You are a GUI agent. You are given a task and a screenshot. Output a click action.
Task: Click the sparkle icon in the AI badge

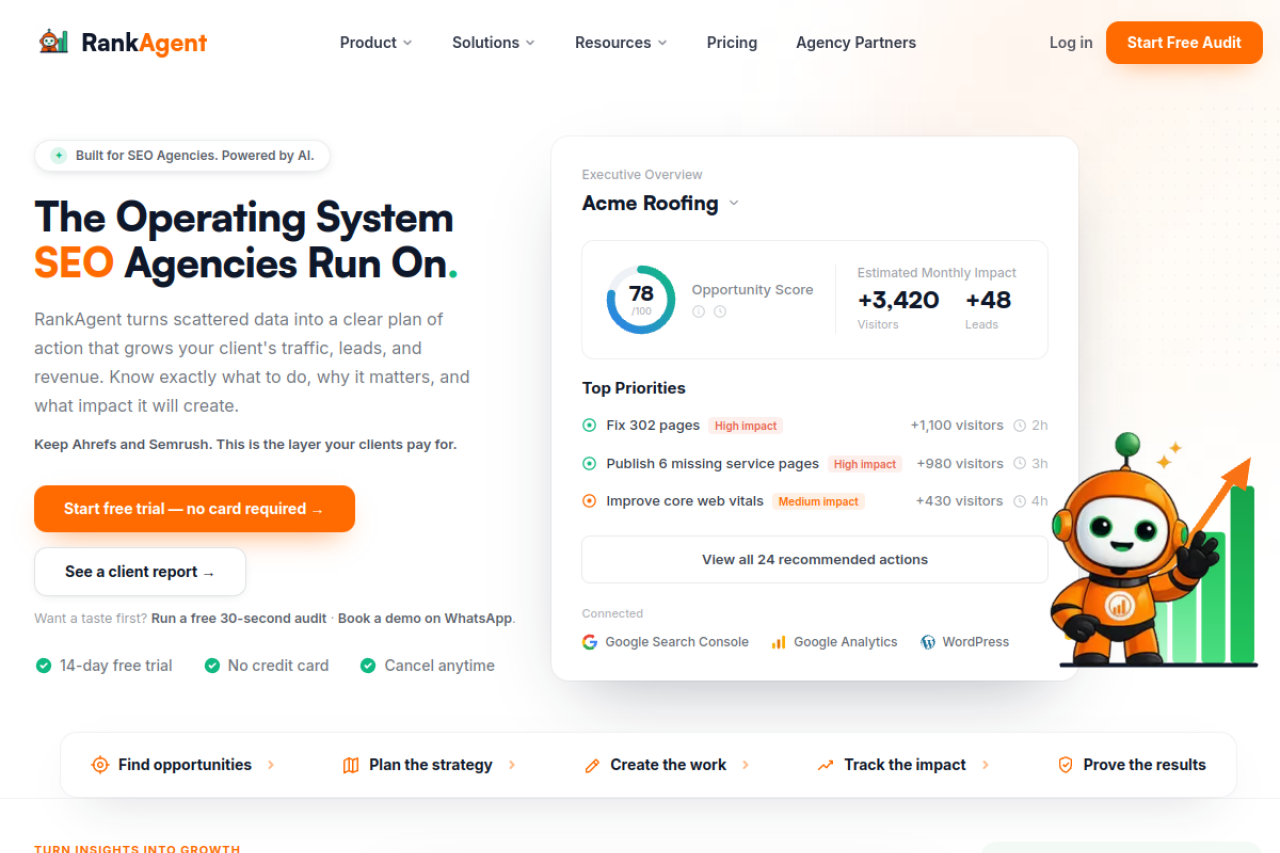pos(59,156)
